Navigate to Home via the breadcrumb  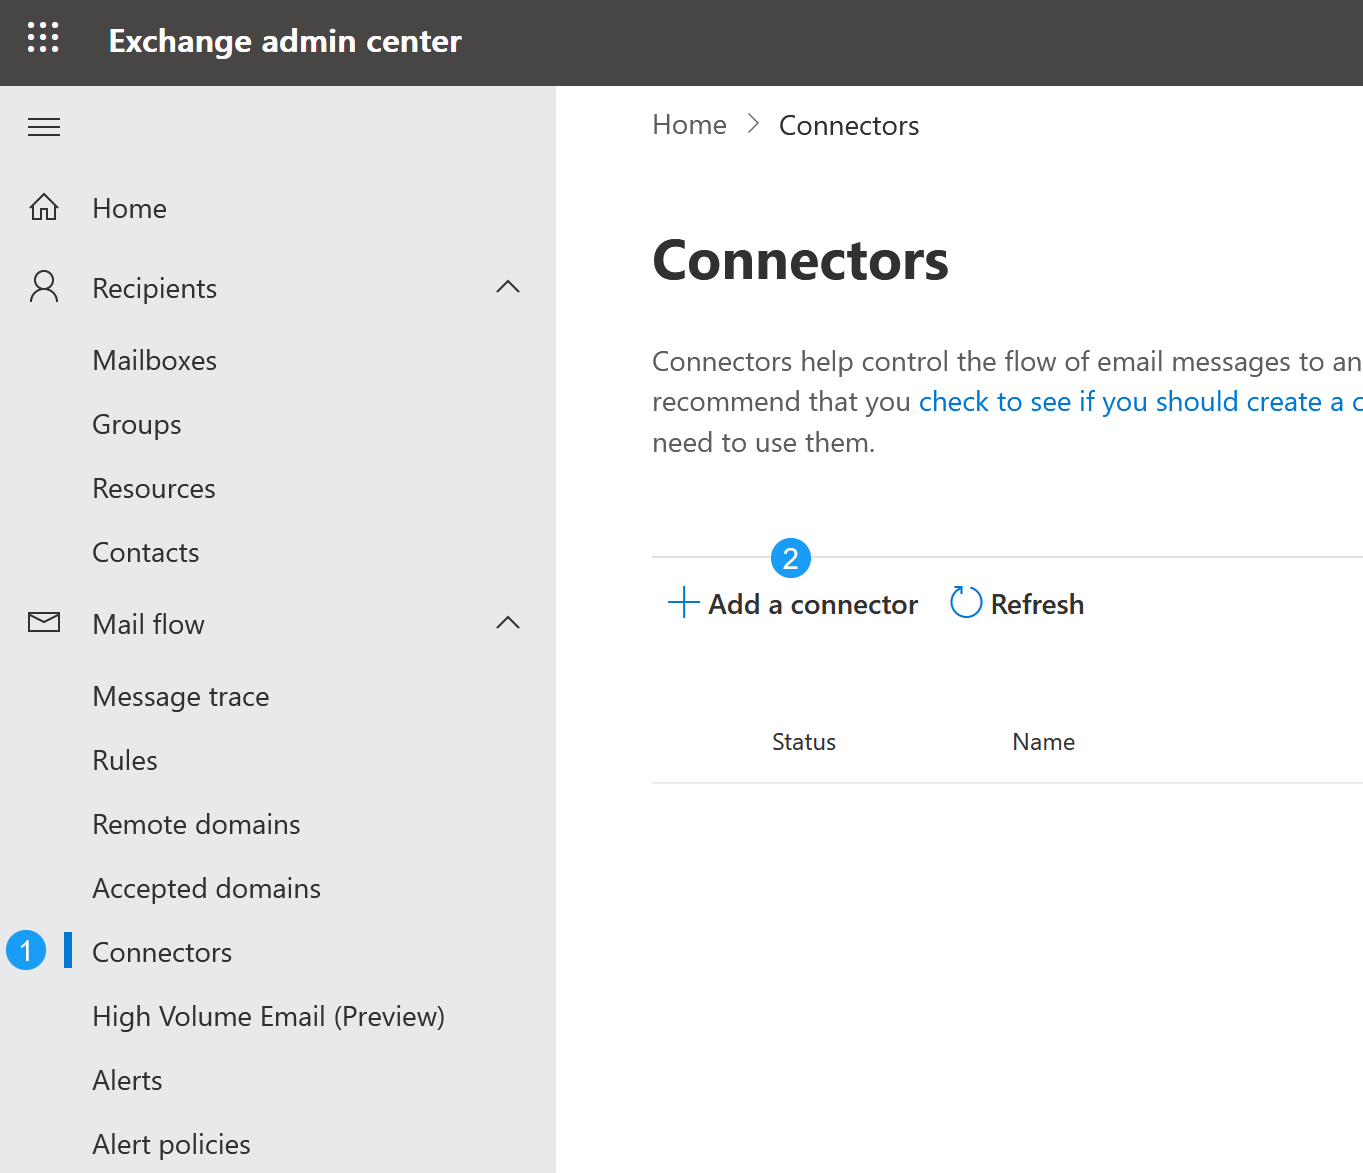click(689, 124)
